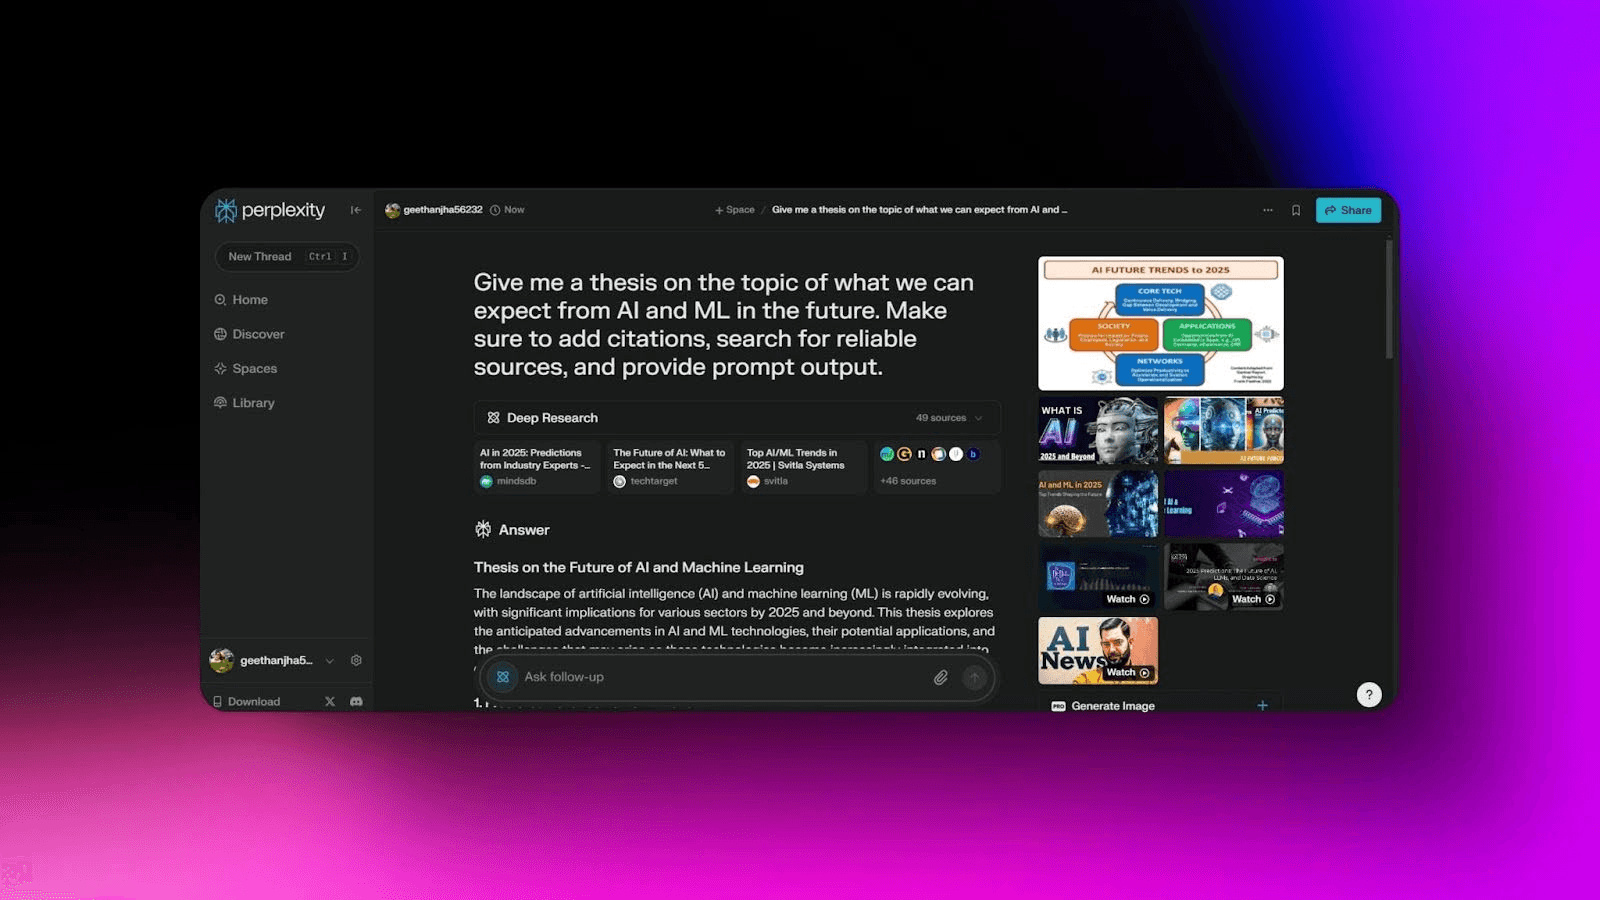
Task: Open the mindsdb source card
Action: click(x=537, y=467)
